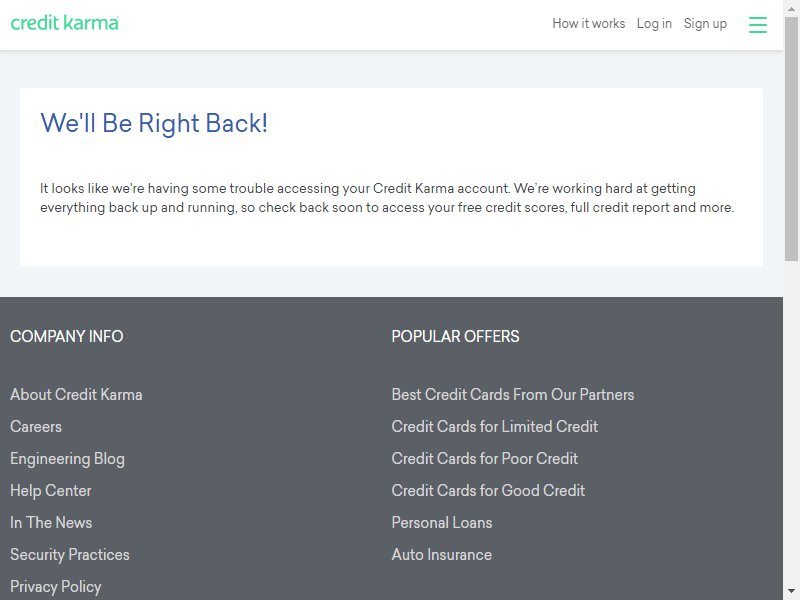Click the scrollbar down arrow
This screenshot has height=600, width=800.
point(791,592)
